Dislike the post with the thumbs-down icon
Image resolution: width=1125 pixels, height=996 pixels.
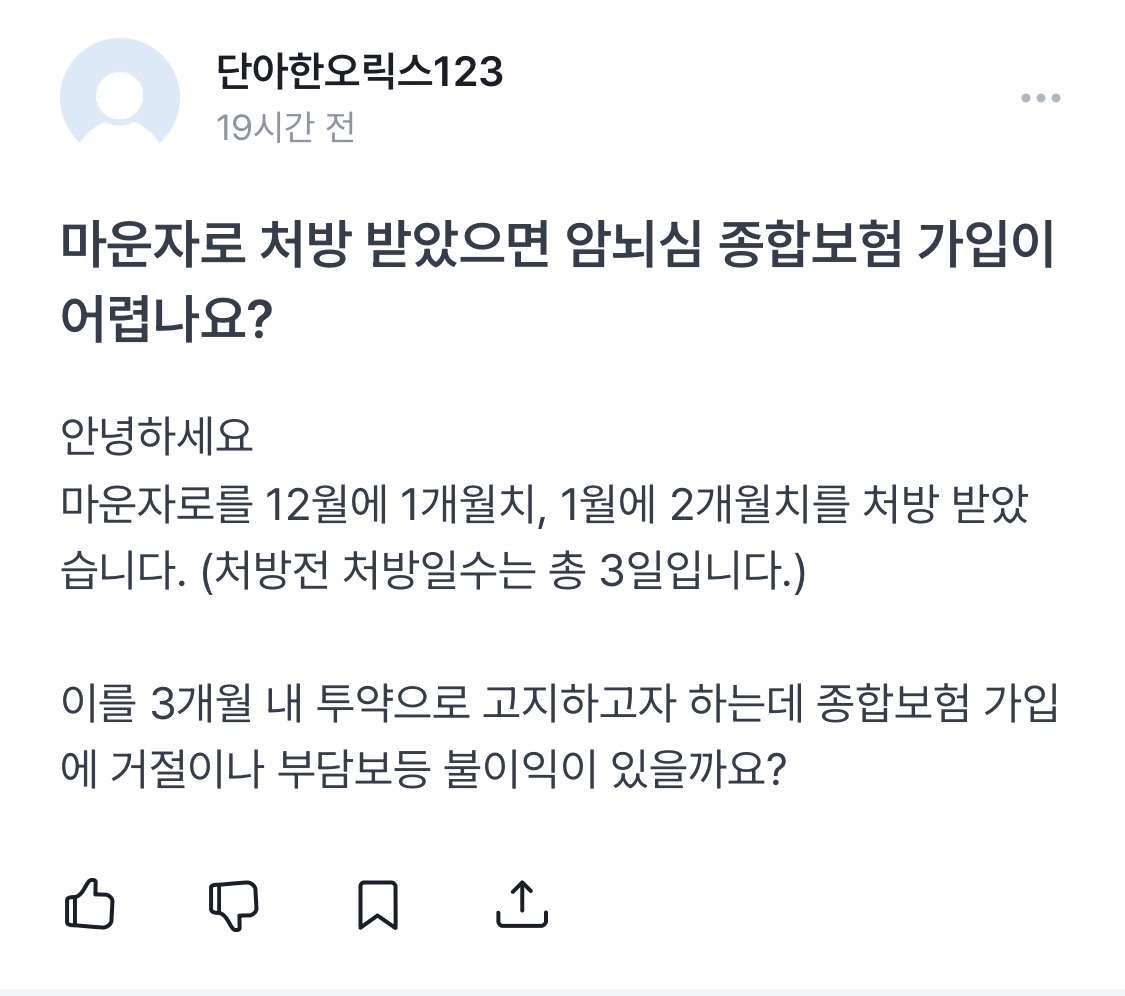pos(233,904)
